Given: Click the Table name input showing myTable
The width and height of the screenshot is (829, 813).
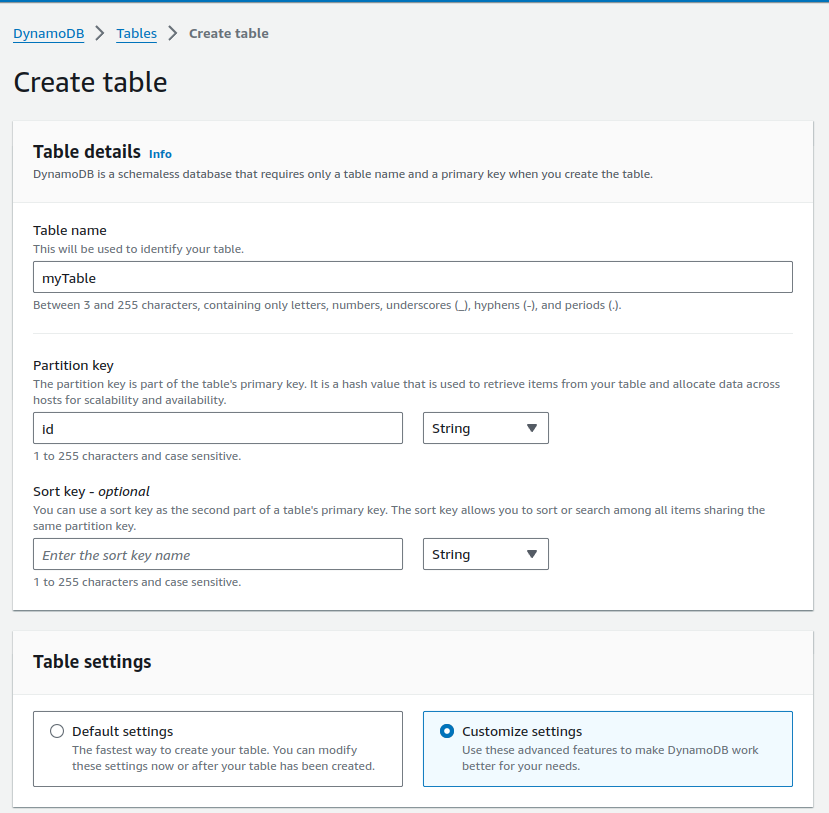Looking at the screenshot, I should tap(413, 277).
